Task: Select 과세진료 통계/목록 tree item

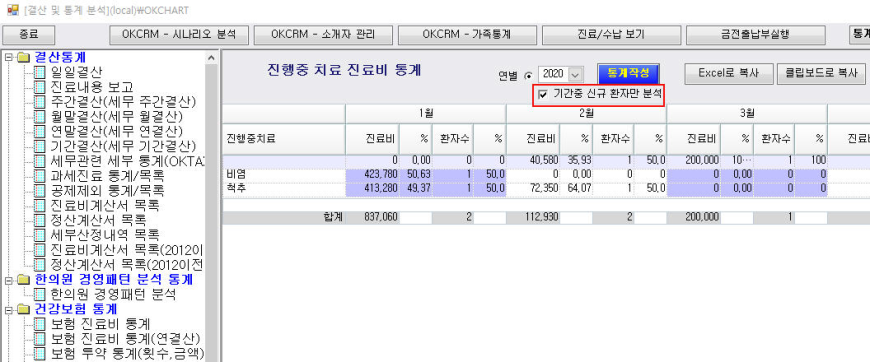Action: click(x=107, y=175)
